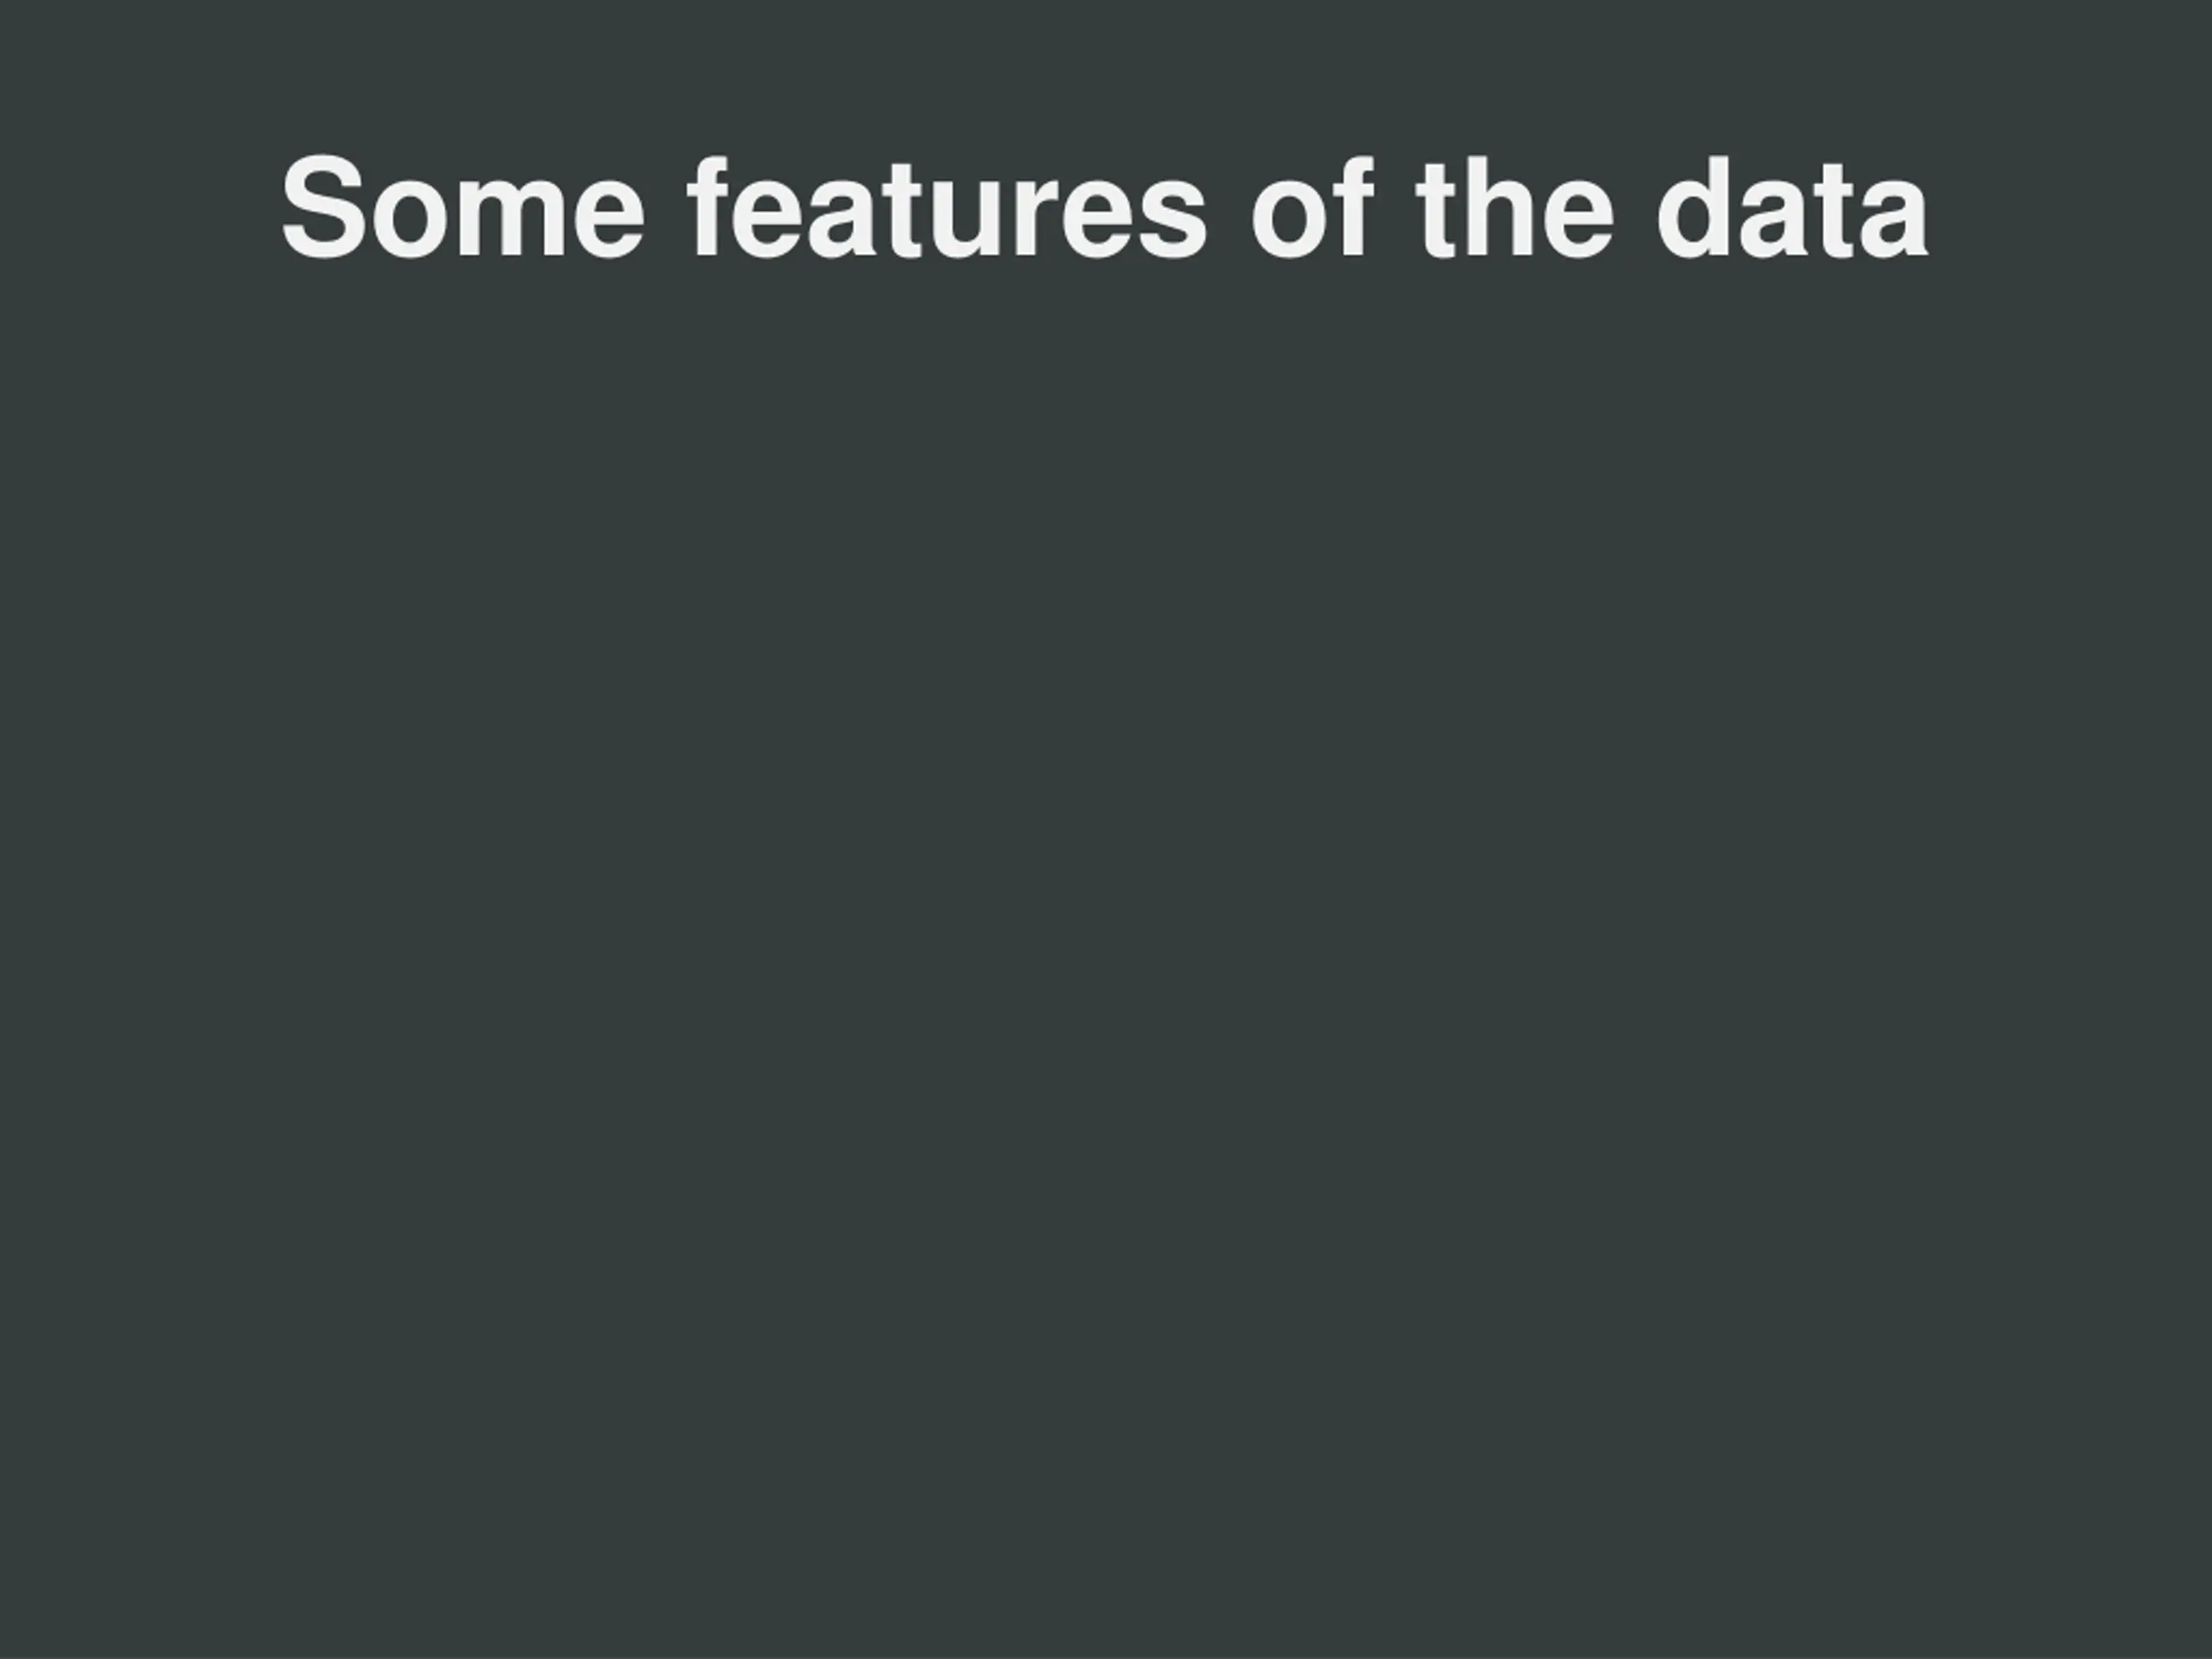Screen dimensions: 2212x1659
Task: Click the word "features" in the title
Action: 947,209
